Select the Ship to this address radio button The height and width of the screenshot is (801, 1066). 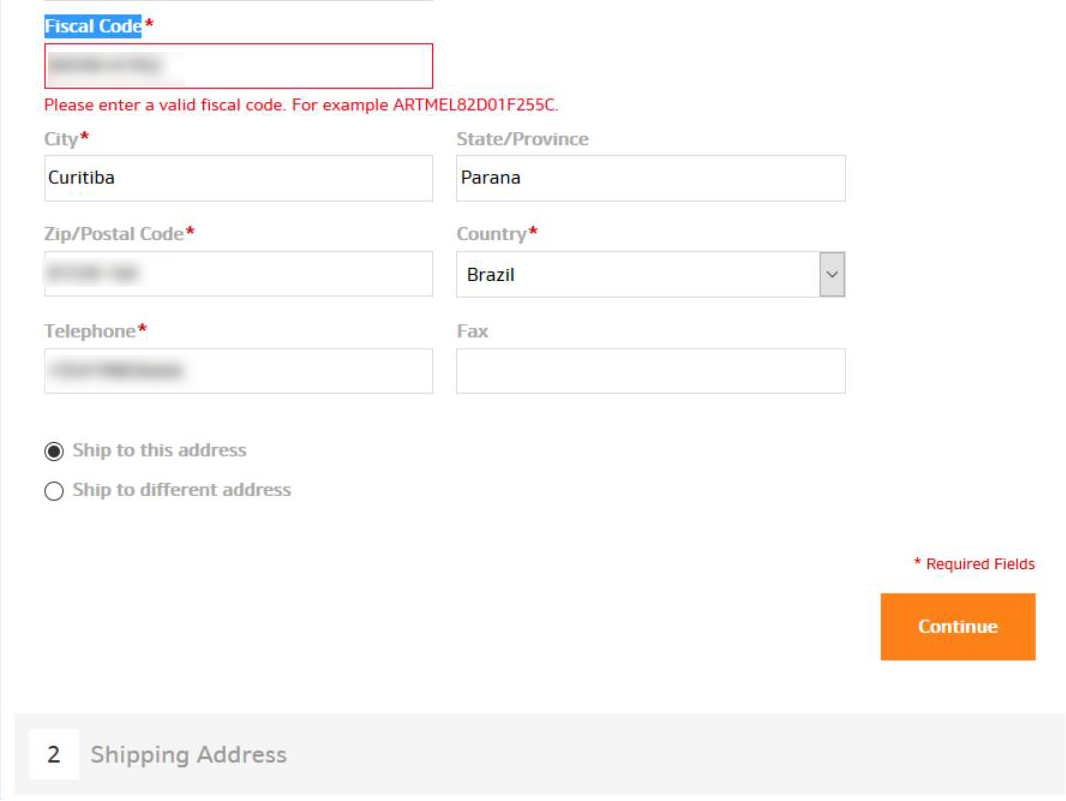tap(54, 451)
